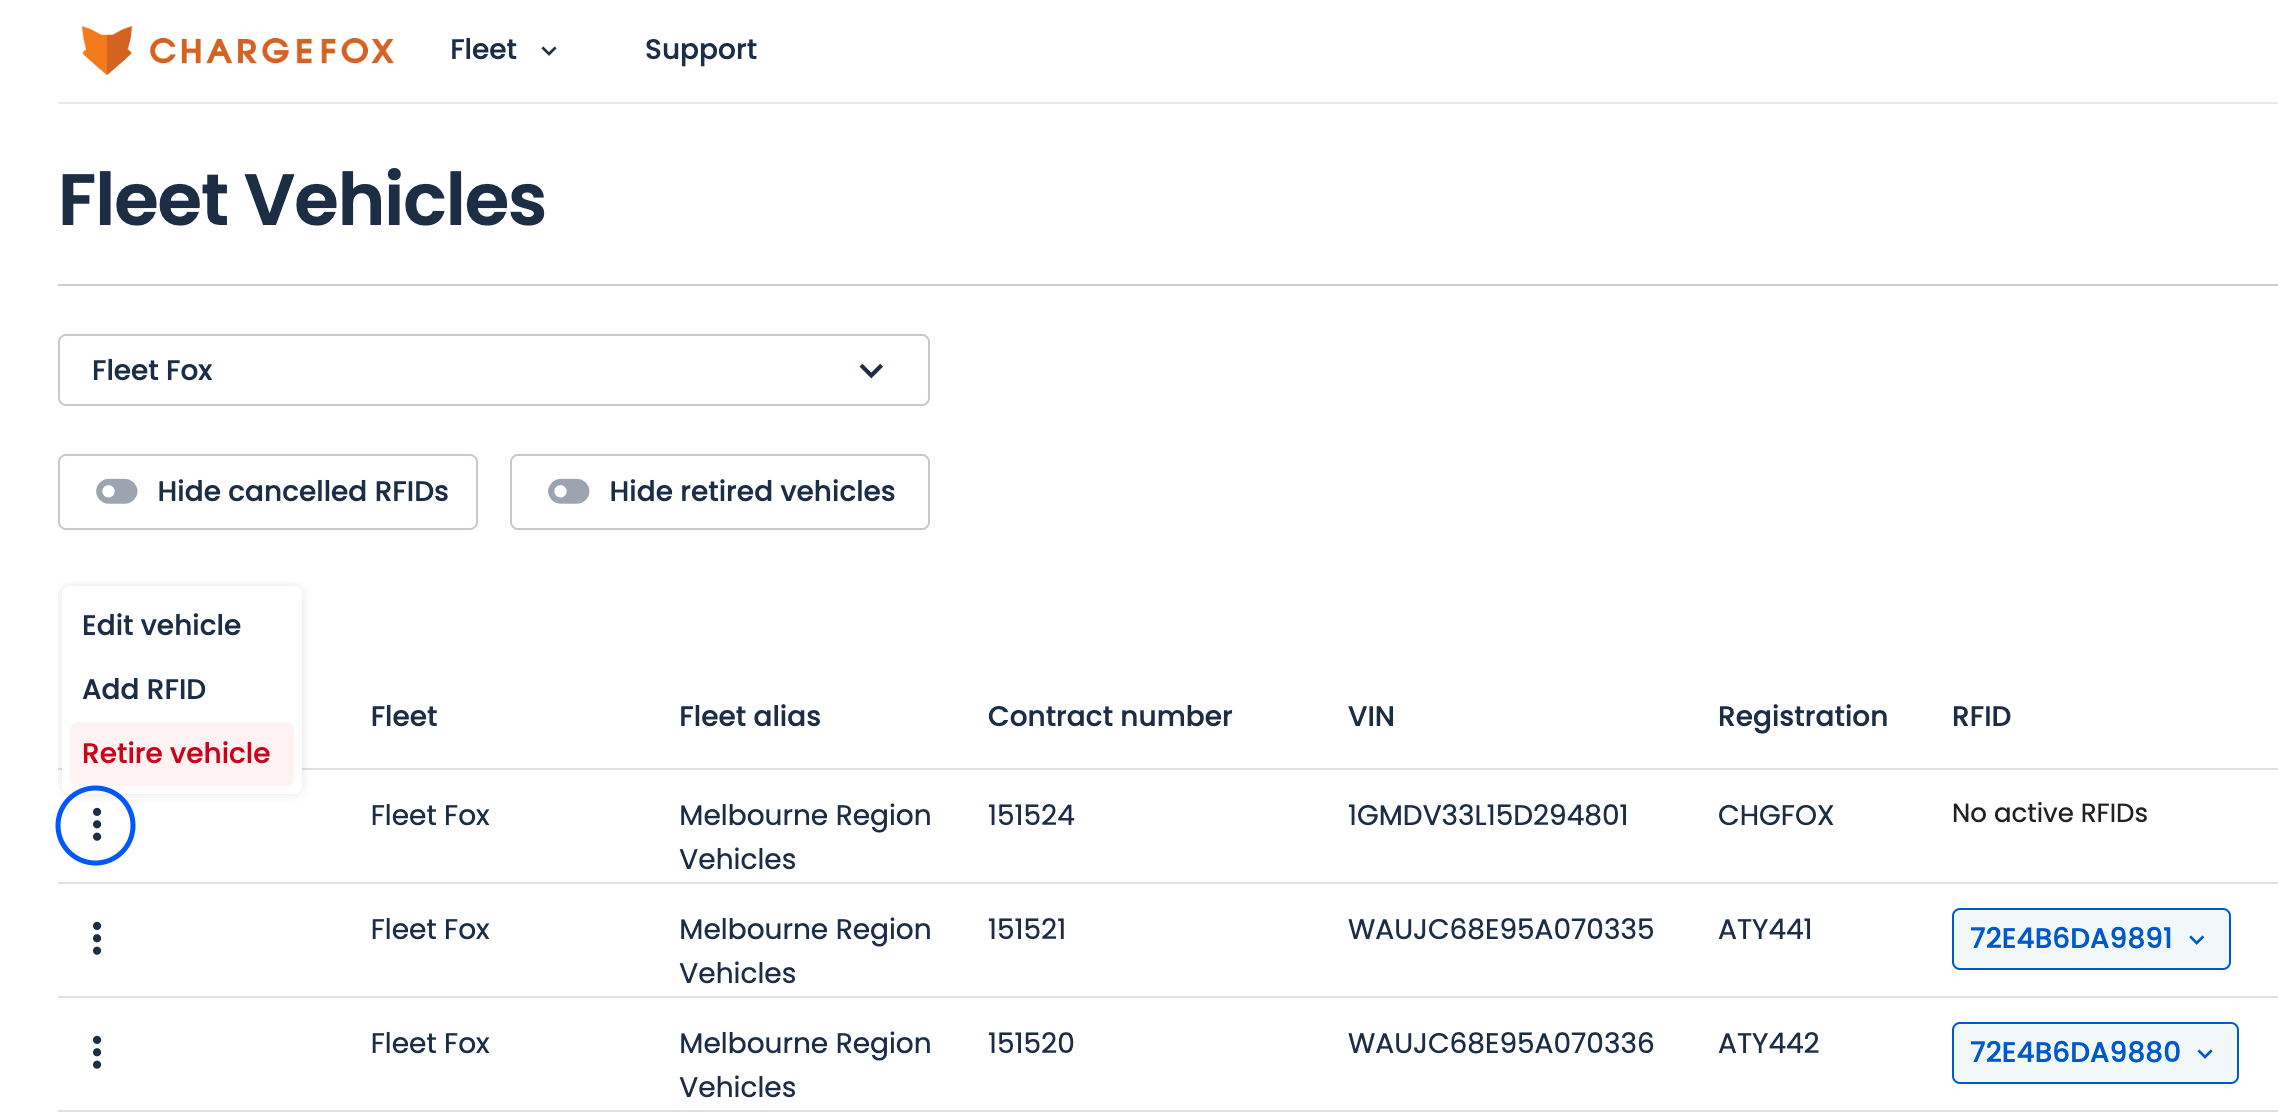
Task: Click registration CHGFOX
Action: (1776, 815)
